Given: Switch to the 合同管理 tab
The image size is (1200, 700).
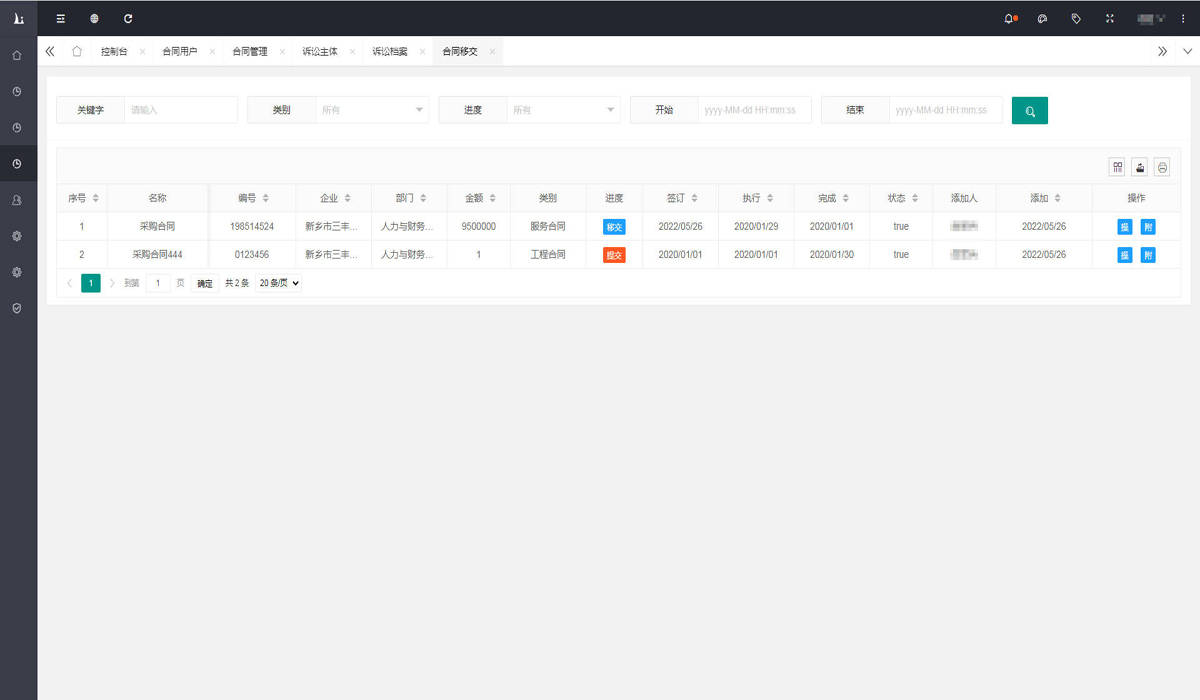Looking at the screenshot, I should pos(250,51).
